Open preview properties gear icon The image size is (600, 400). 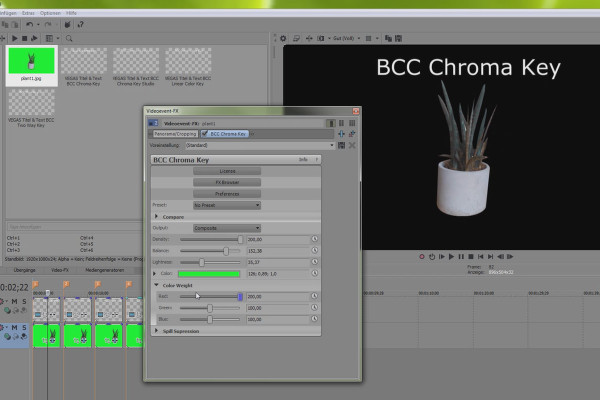pos(283,38)
